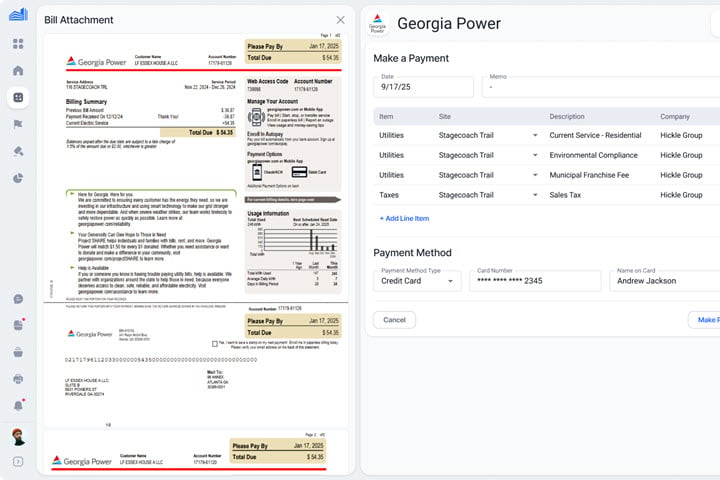The image size is (720, 480).
Task: Open the Payment Method Type dropdown
Action: pos(417,281)
